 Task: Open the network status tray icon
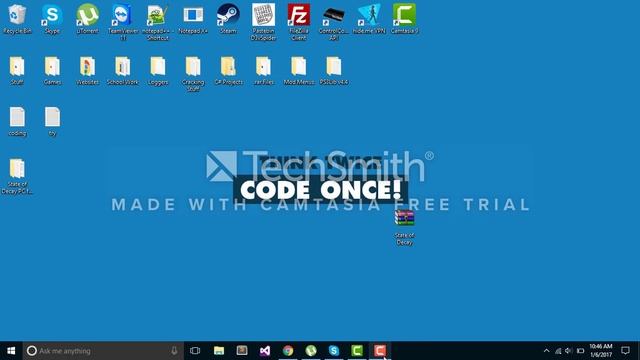558,351
